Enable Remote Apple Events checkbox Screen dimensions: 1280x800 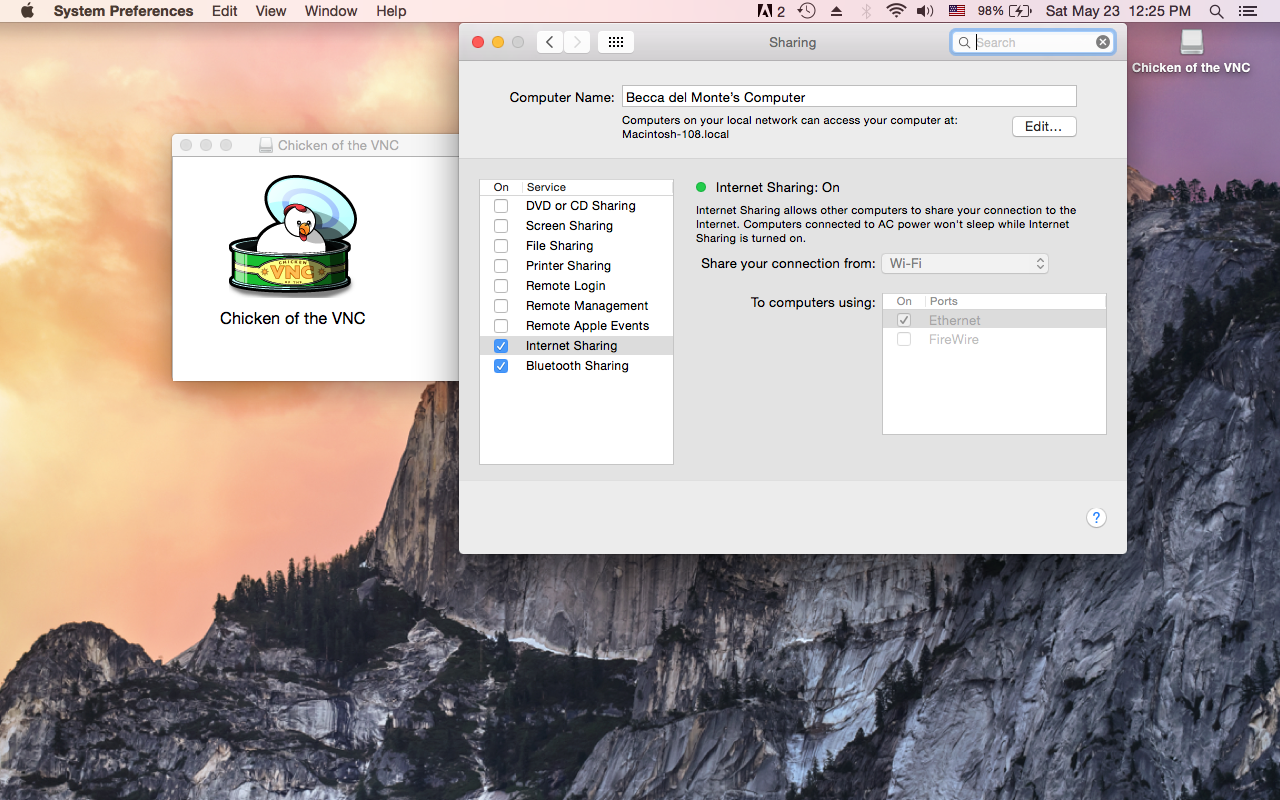(x=501, y=326)
